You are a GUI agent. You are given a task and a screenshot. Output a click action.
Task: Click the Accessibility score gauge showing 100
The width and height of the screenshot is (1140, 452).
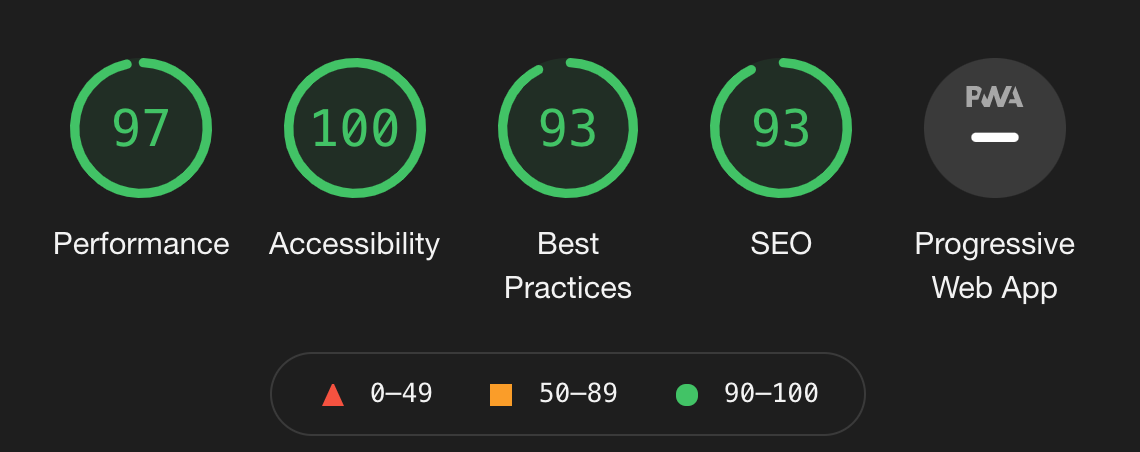pyautogui.click(x=355, y=128)
